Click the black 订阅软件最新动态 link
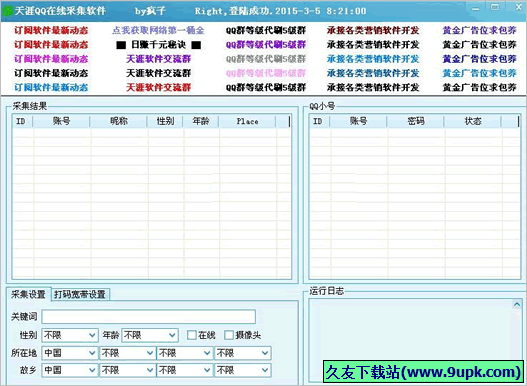Image resolution: width=527 pixels, height=386 pixels. tap(51, 73)
